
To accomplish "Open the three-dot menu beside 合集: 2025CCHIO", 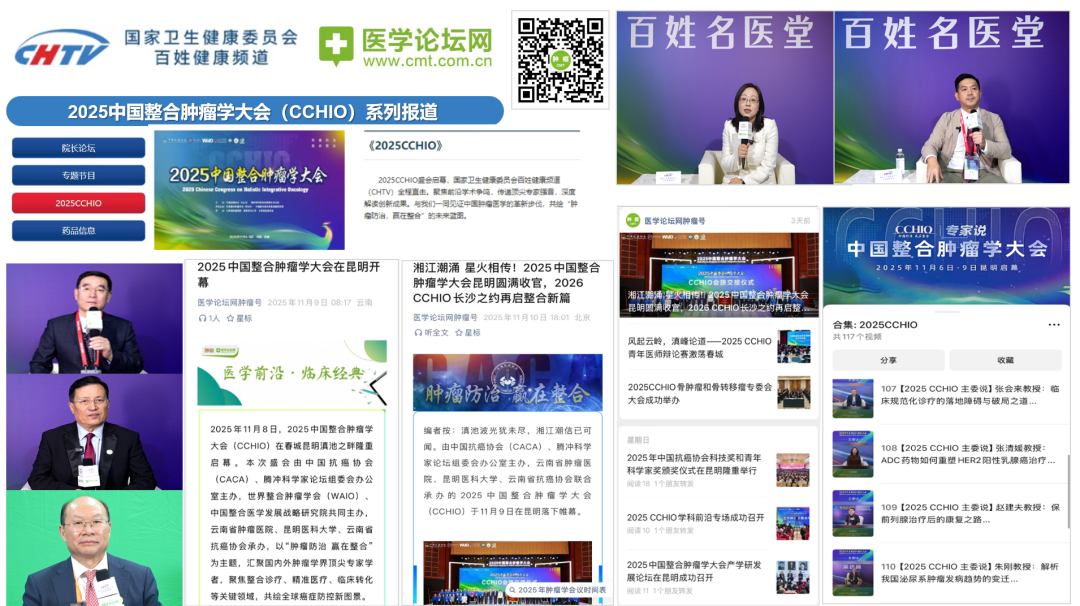I will pyautogui.click(x=1054, y=324).
